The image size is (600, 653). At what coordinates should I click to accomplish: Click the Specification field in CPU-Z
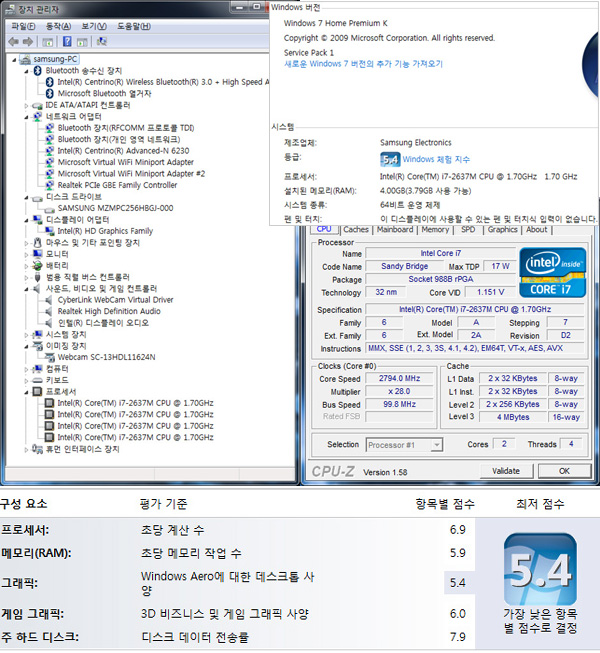pyautogui.click(x=475, y=309)
